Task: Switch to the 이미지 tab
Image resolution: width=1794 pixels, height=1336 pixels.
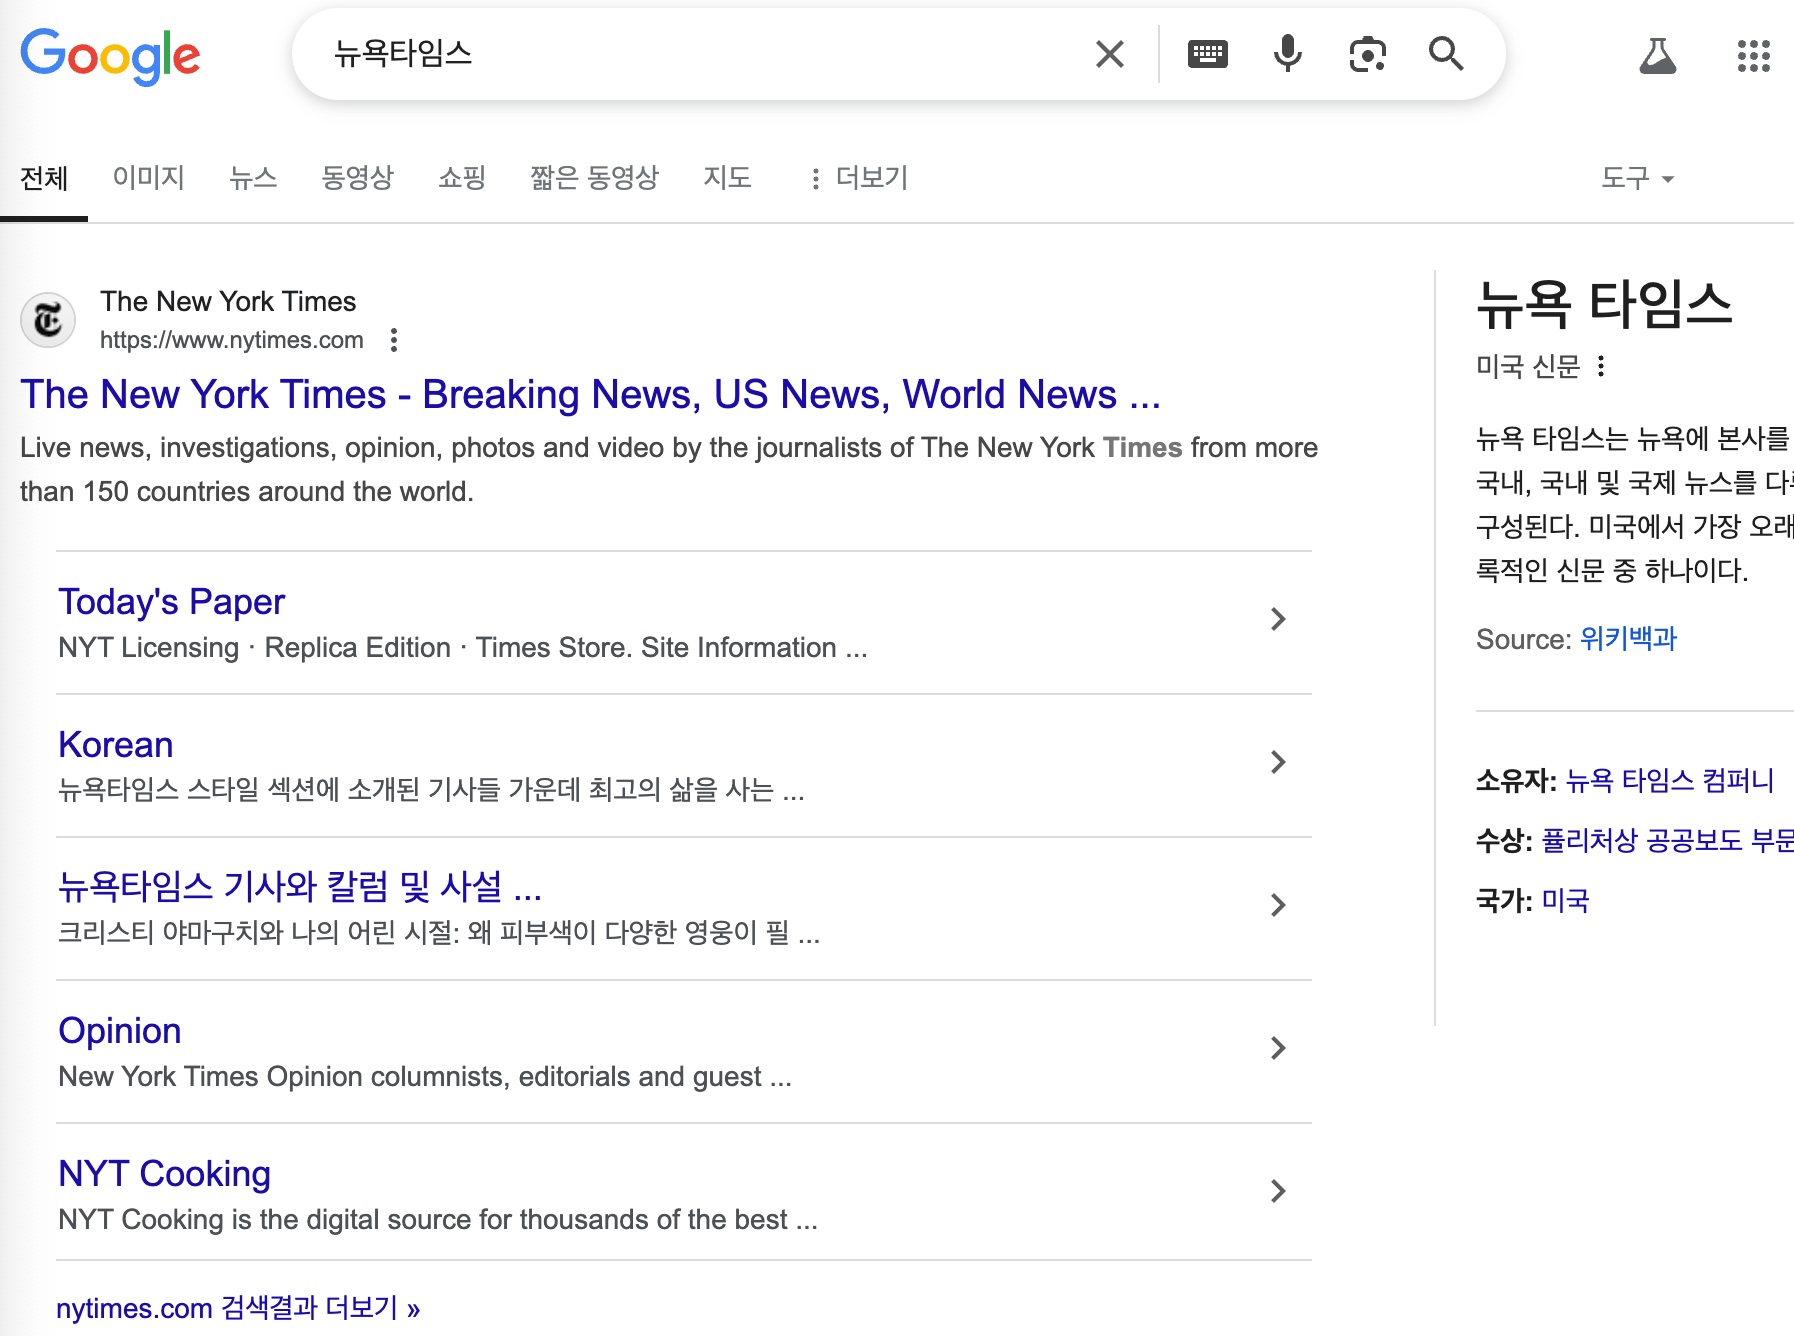Action: point(148,178)
